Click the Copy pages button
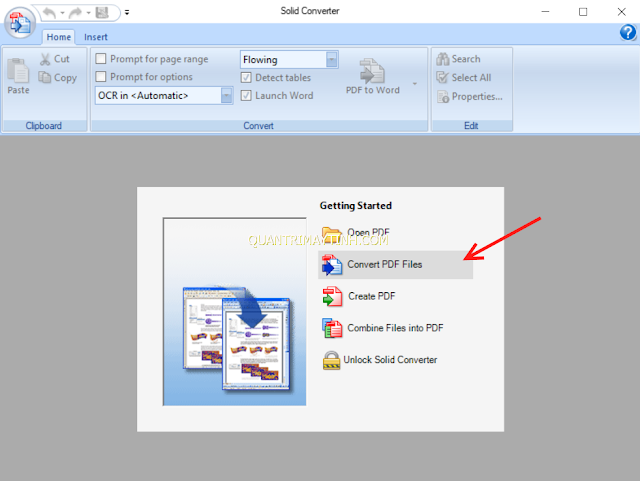The image size is (640, 481). coord(58,78)
